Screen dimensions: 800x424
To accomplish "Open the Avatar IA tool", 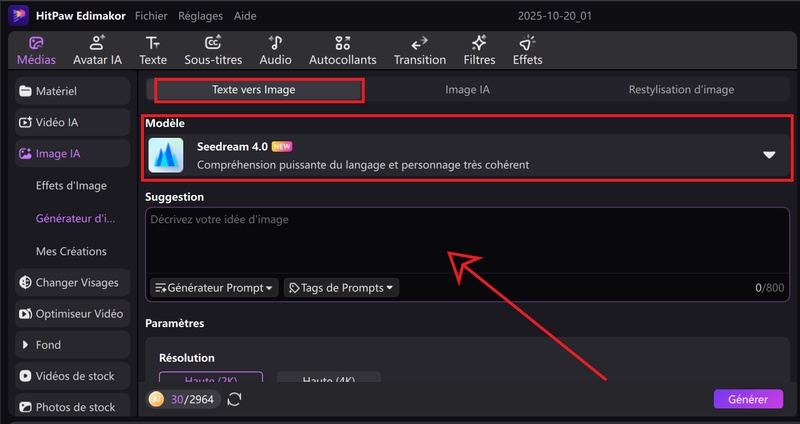I will [97, 51].
